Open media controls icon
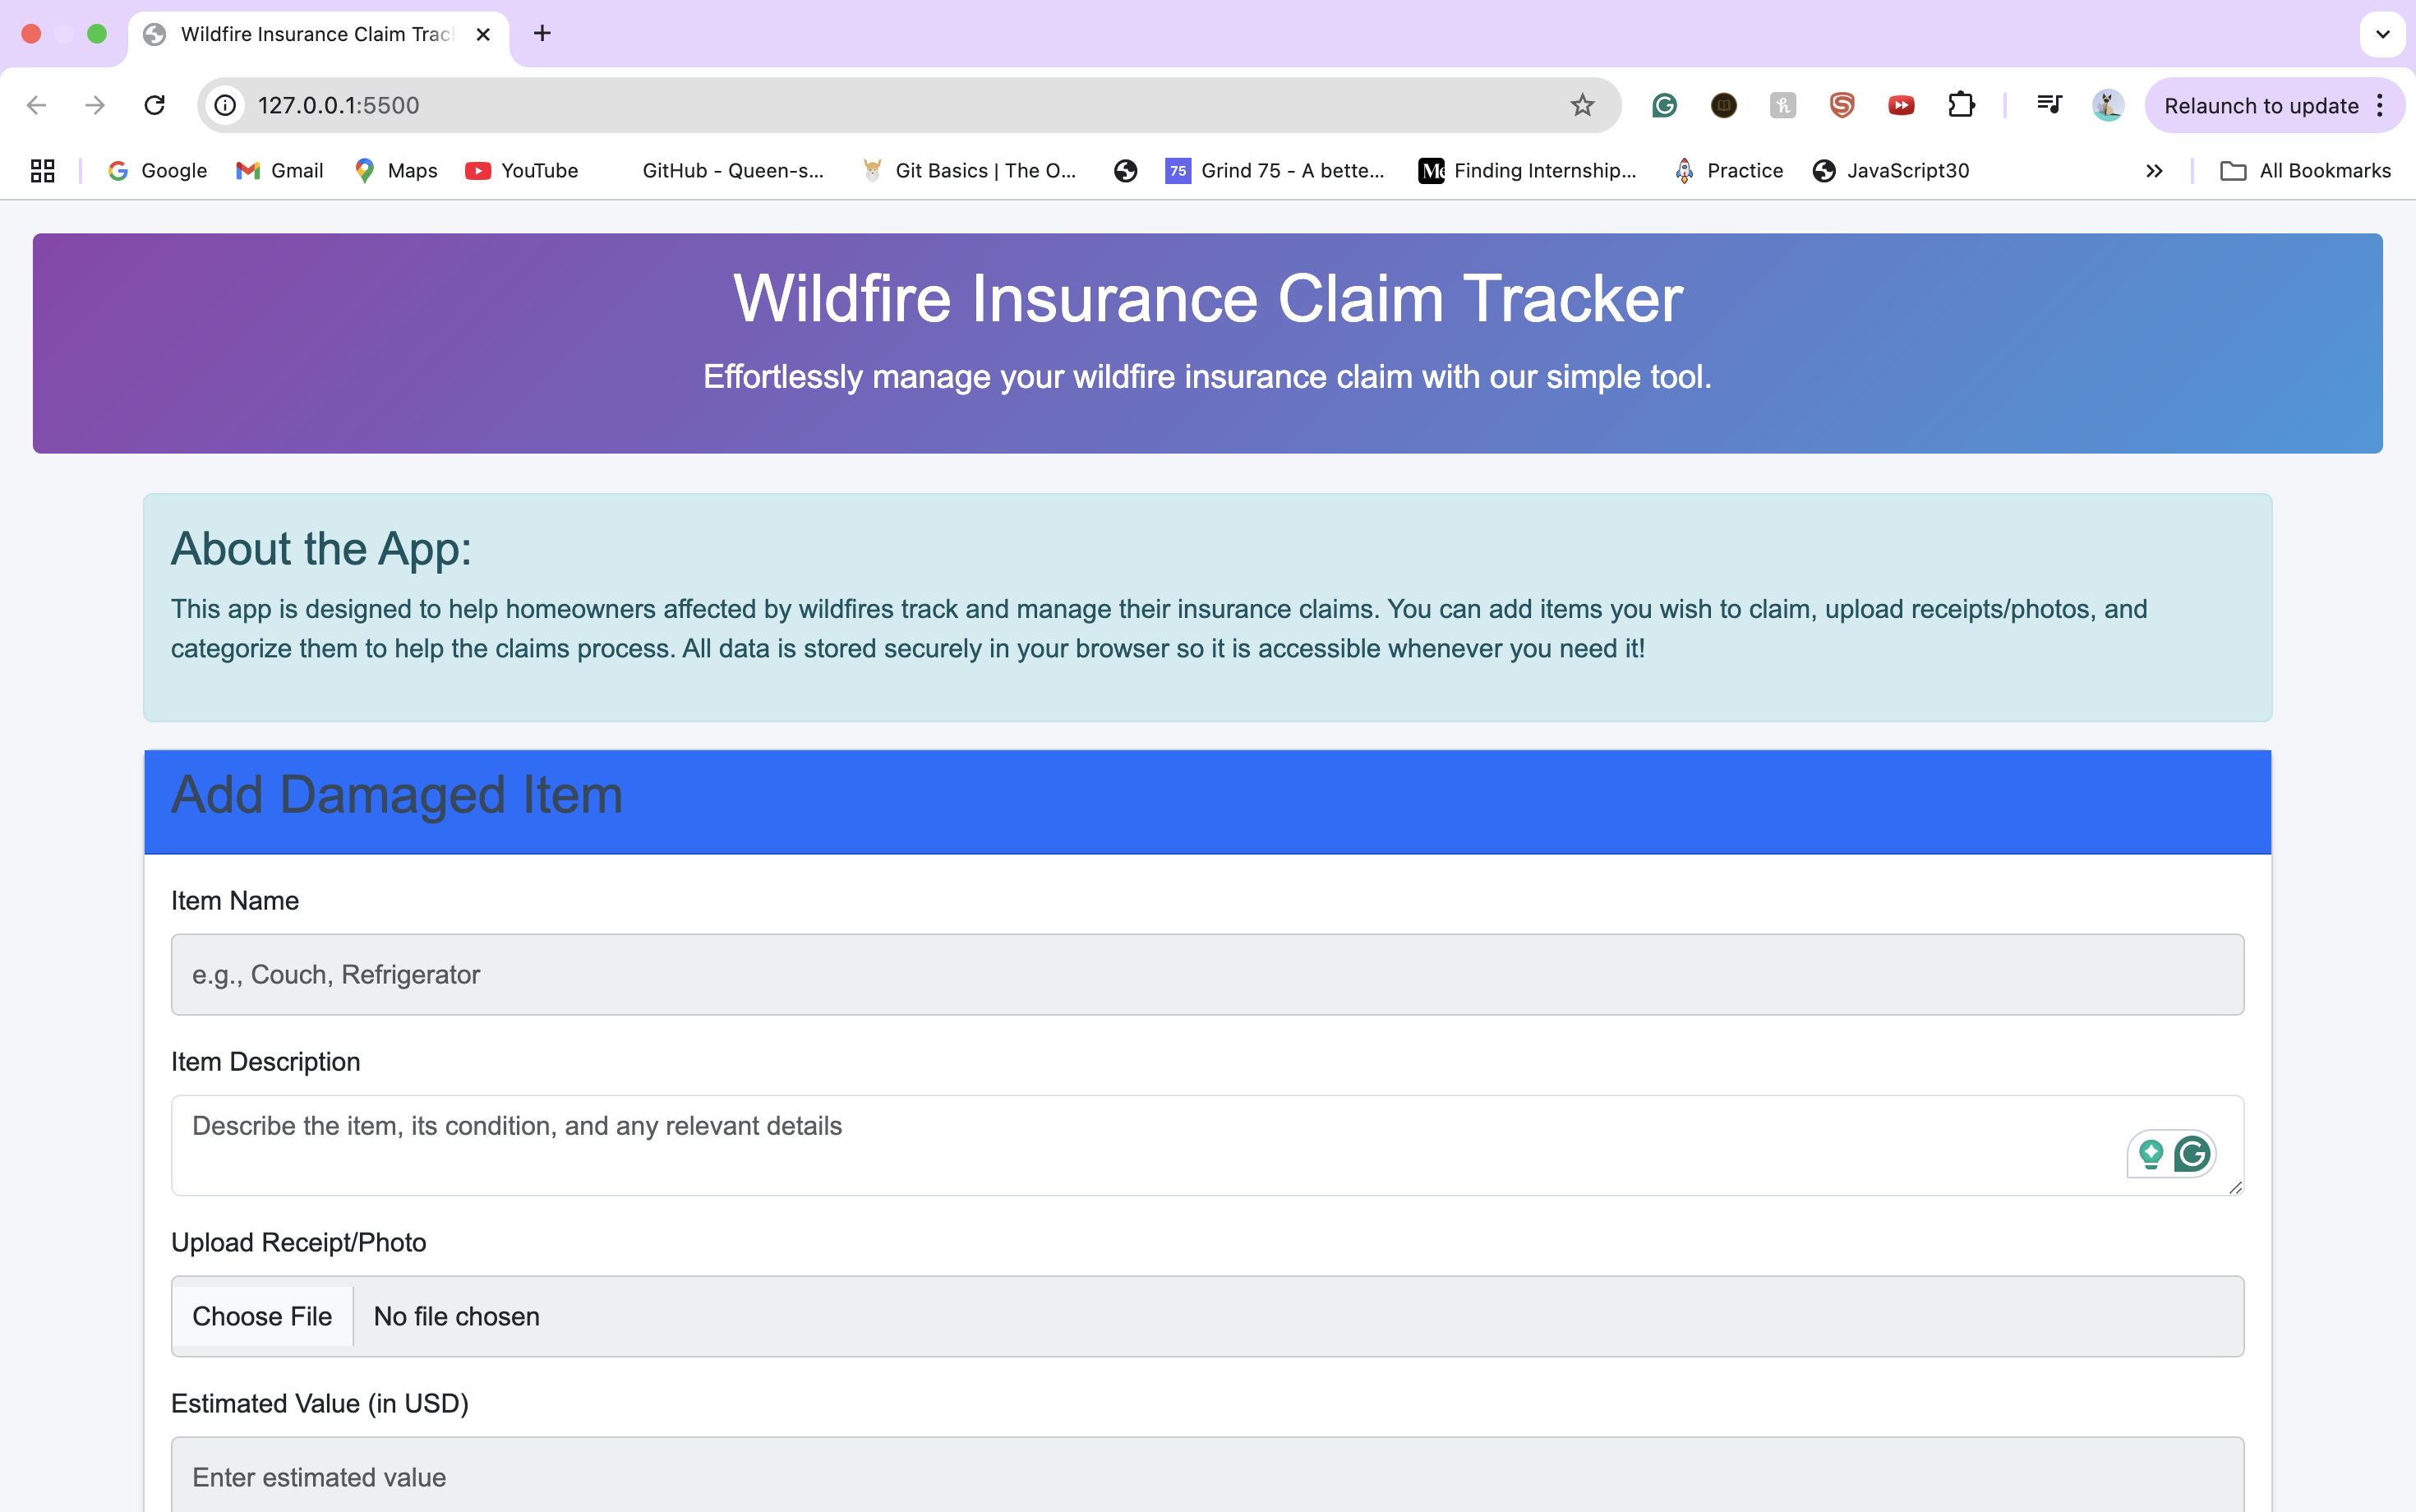Screen dimensions: 2416x1512 (x=2049, y=105)
